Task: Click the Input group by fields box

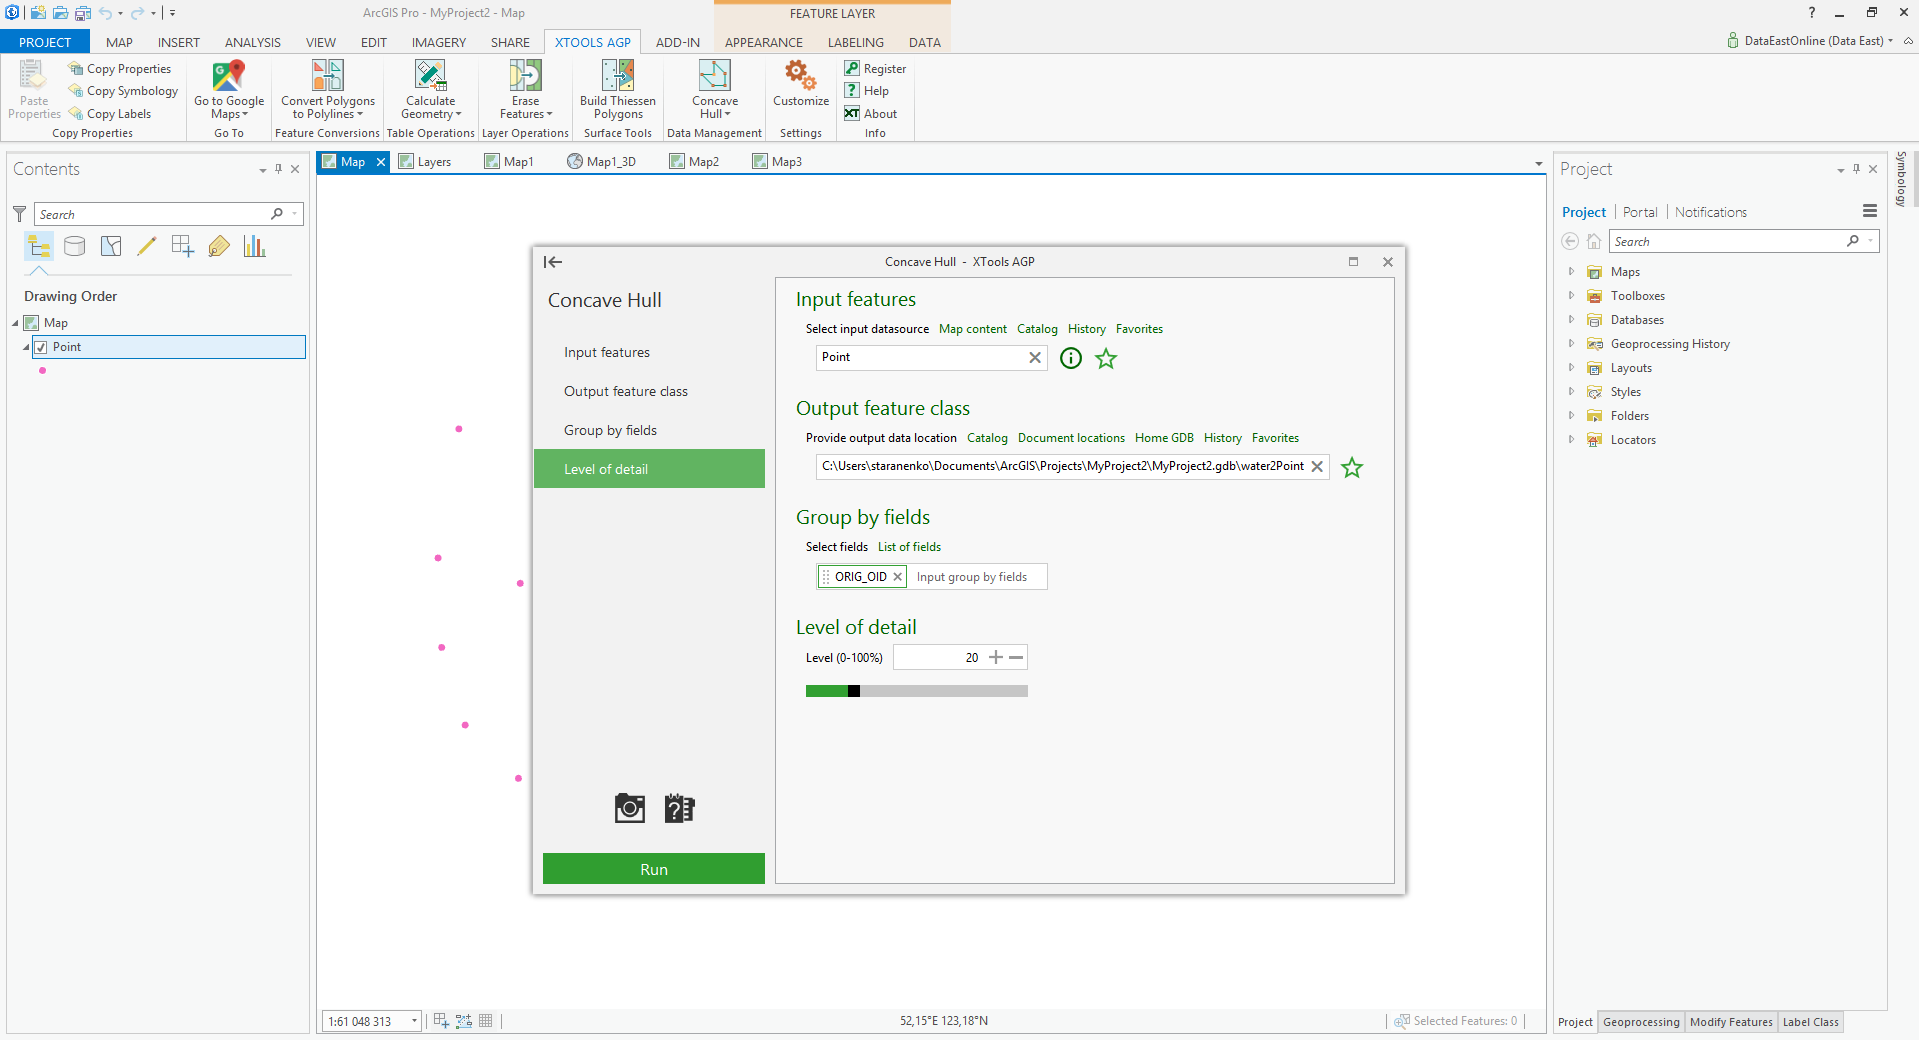Action: click(977, 577)
